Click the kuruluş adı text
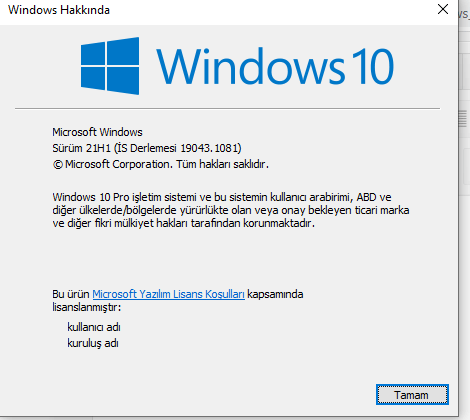This screenshot has width=470, height=420. pos(93,343)
